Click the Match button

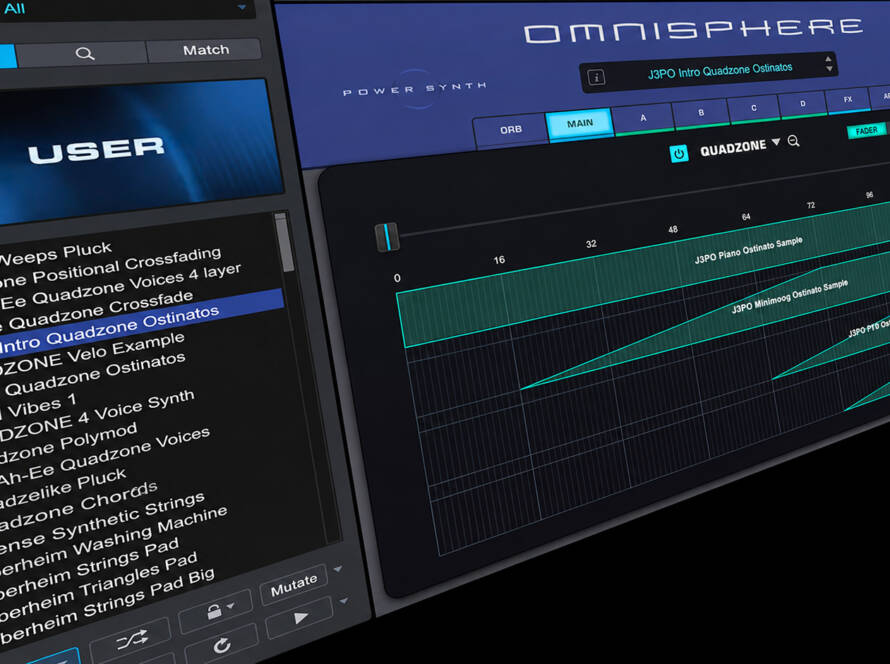click(x=205, y=50)
